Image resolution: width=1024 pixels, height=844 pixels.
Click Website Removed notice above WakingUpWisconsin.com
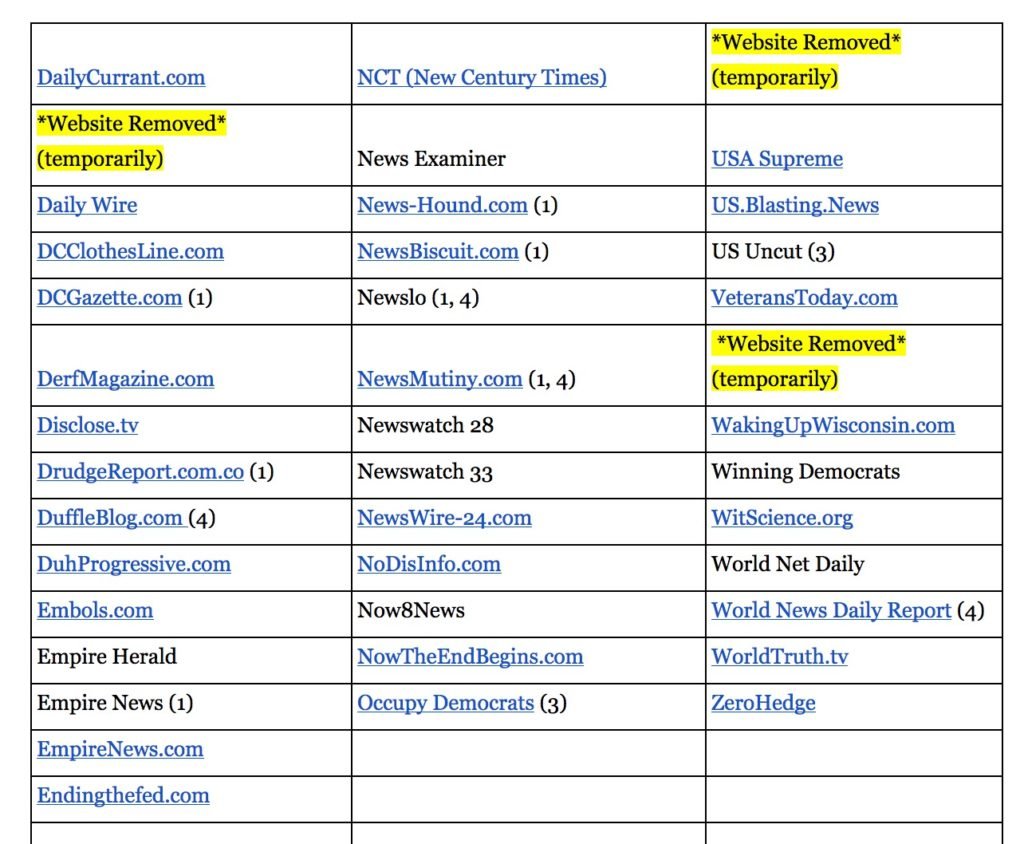pyautogui.click(x=808, y=361)
